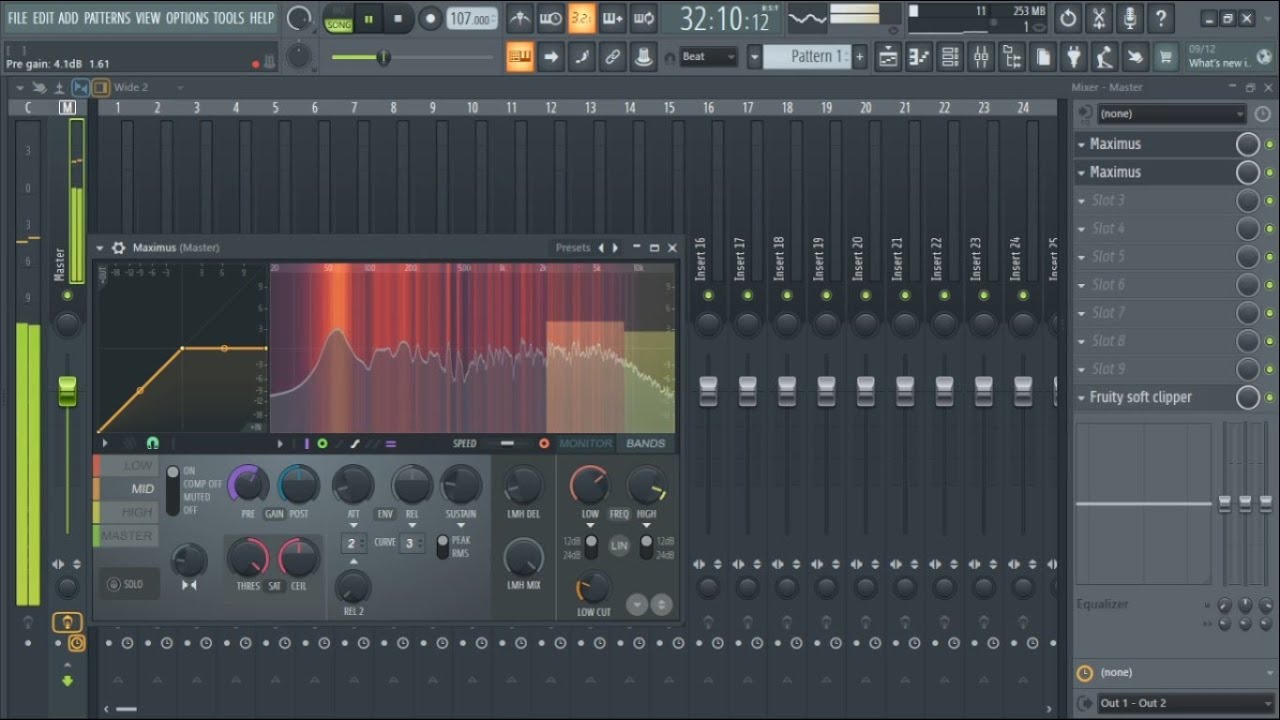This screenshot has height=720, width=1280.
Task: Open the Playlist view icon
Action: pos(888,57)
